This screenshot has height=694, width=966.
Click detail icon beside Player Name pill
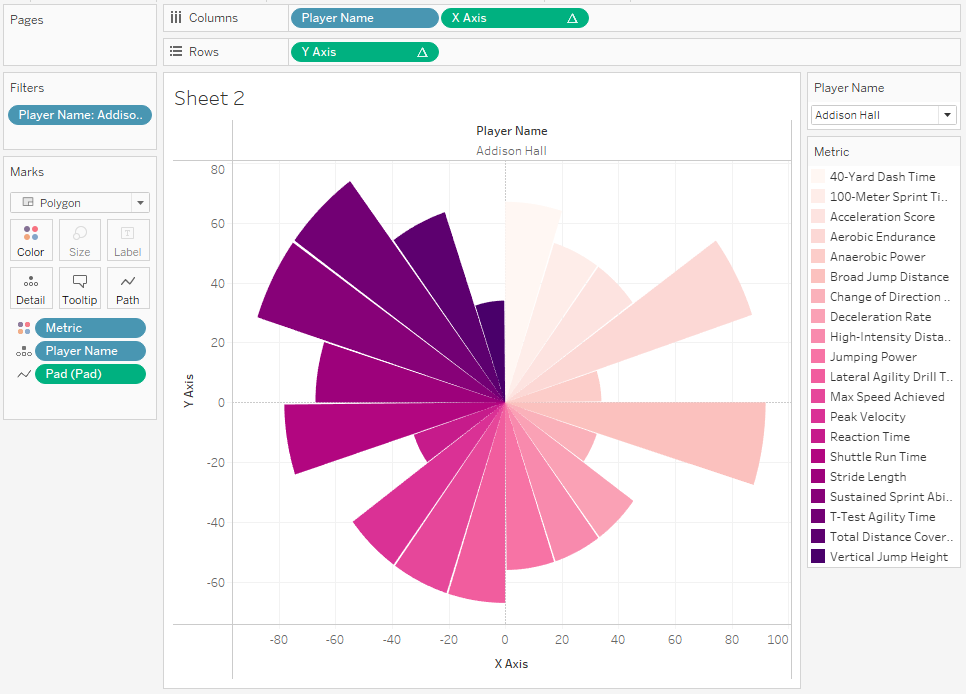tap(24, 351)
